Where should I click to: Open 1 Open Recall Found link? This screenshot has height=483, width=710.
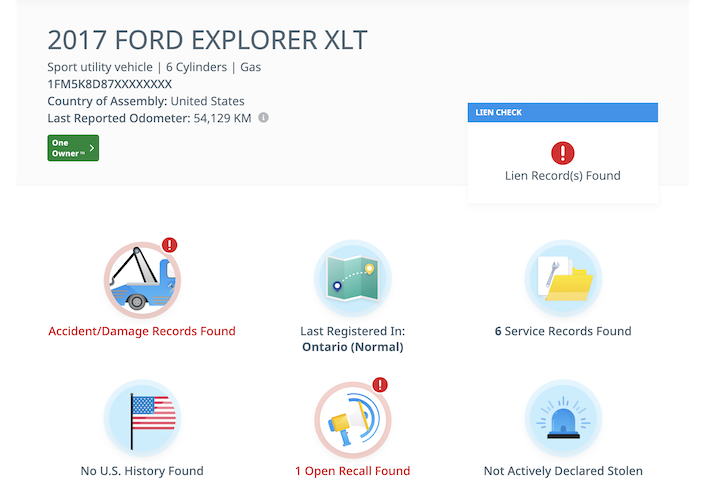353,471
